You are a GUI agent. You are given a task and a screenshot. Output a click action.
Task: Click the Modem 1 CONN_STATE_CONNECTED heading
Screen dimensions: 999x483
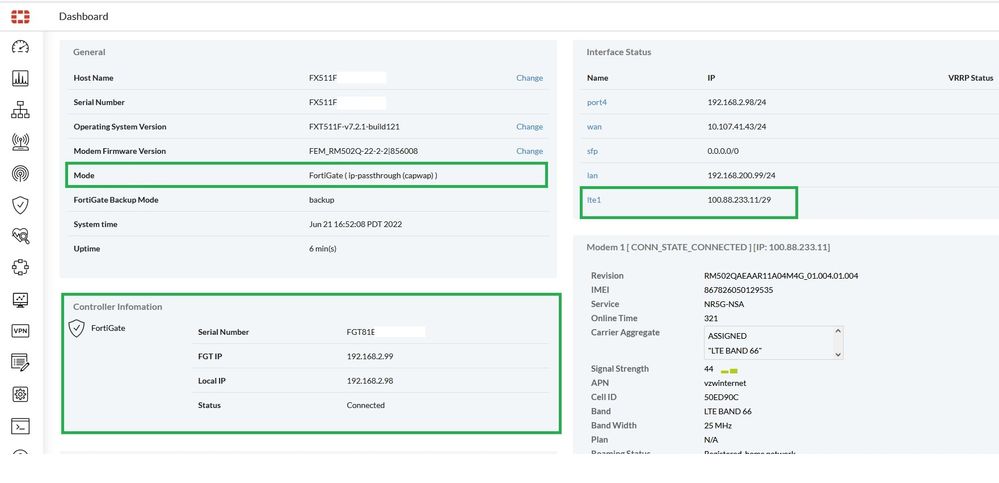tap(708, 247)
